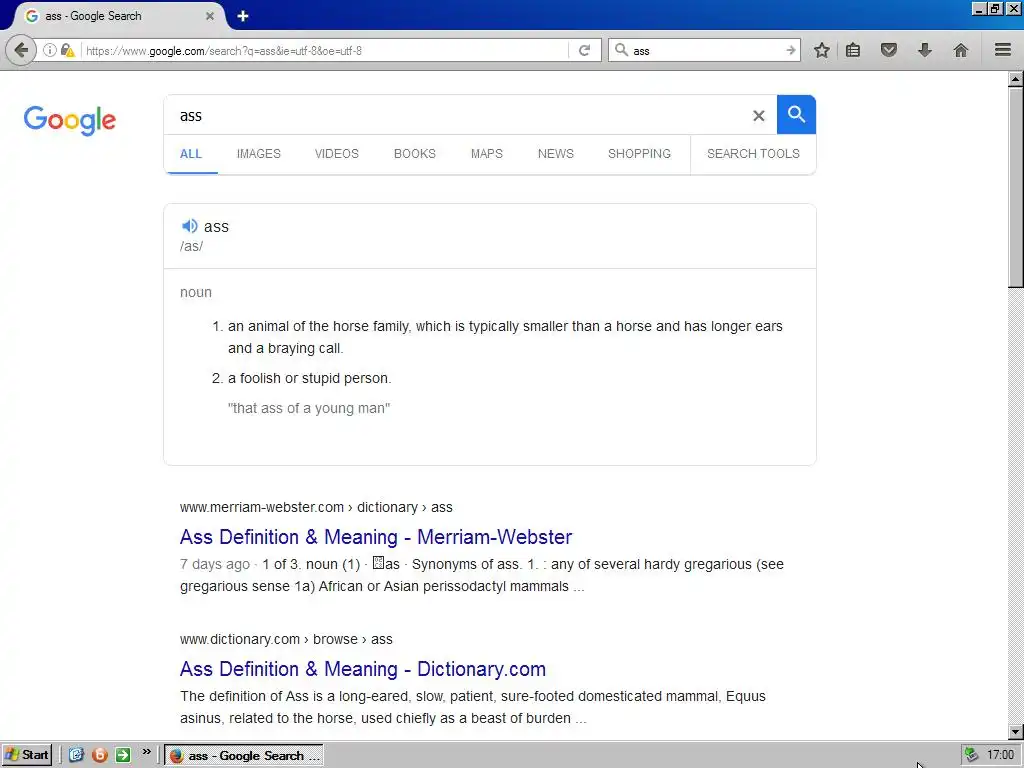Open the Firefox search bar magnifier icon

[621, 50]
